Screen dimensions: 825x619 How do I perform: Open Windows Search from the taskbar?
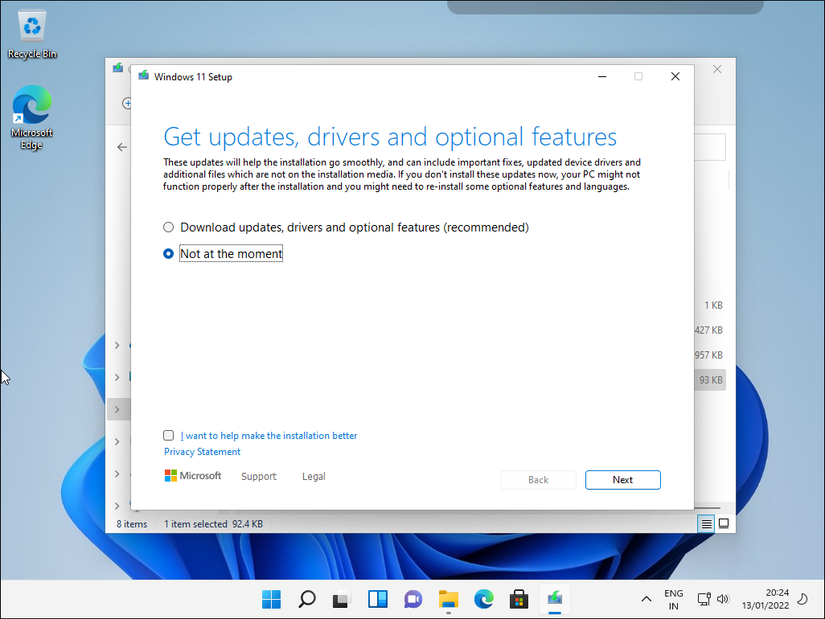(x=306, y=599)
